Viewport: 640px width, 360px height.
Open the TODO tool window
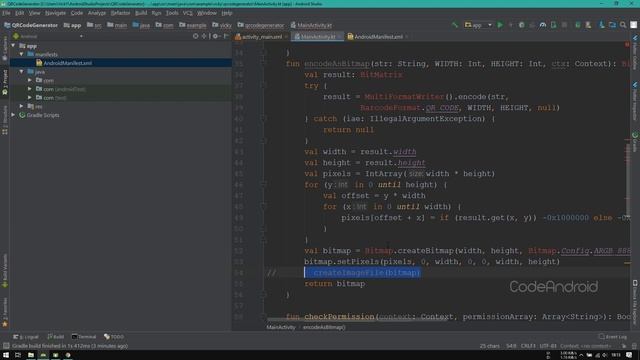pos(114,337)
